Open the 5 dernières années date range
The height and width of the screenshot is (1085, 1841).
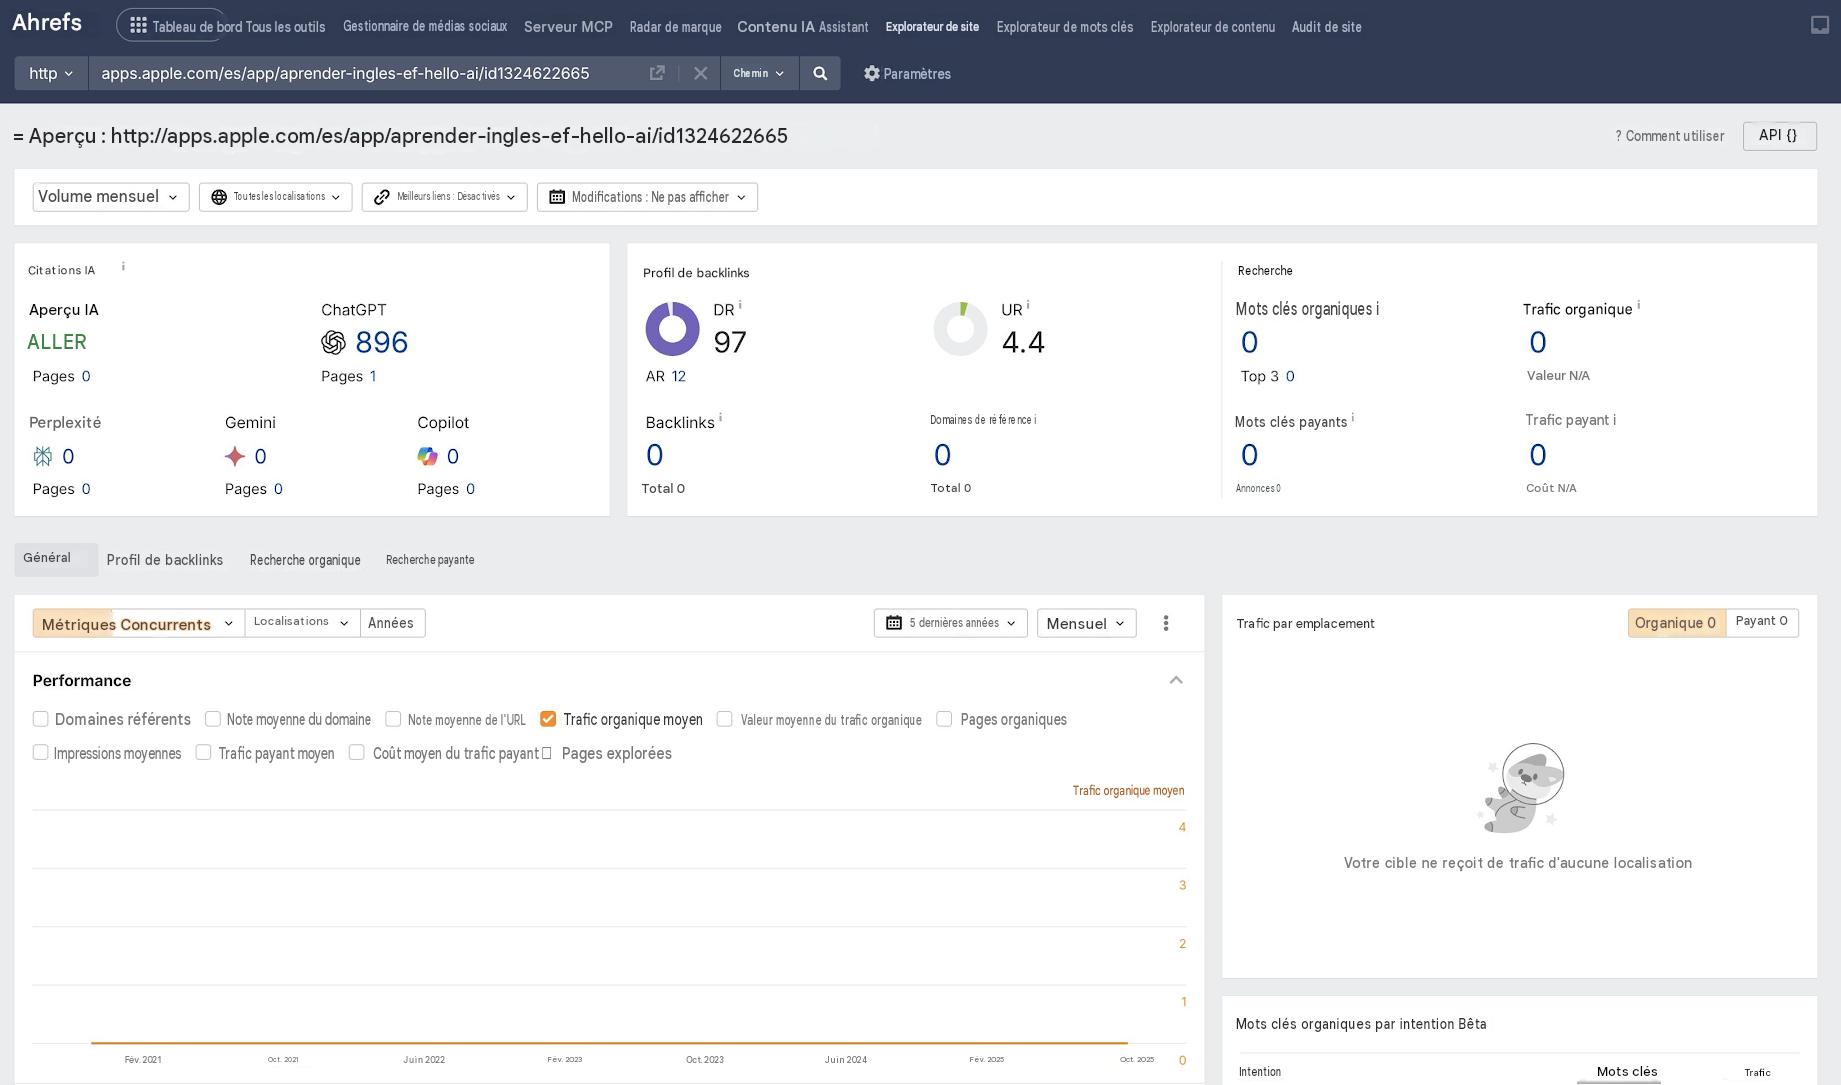[950, 623]
